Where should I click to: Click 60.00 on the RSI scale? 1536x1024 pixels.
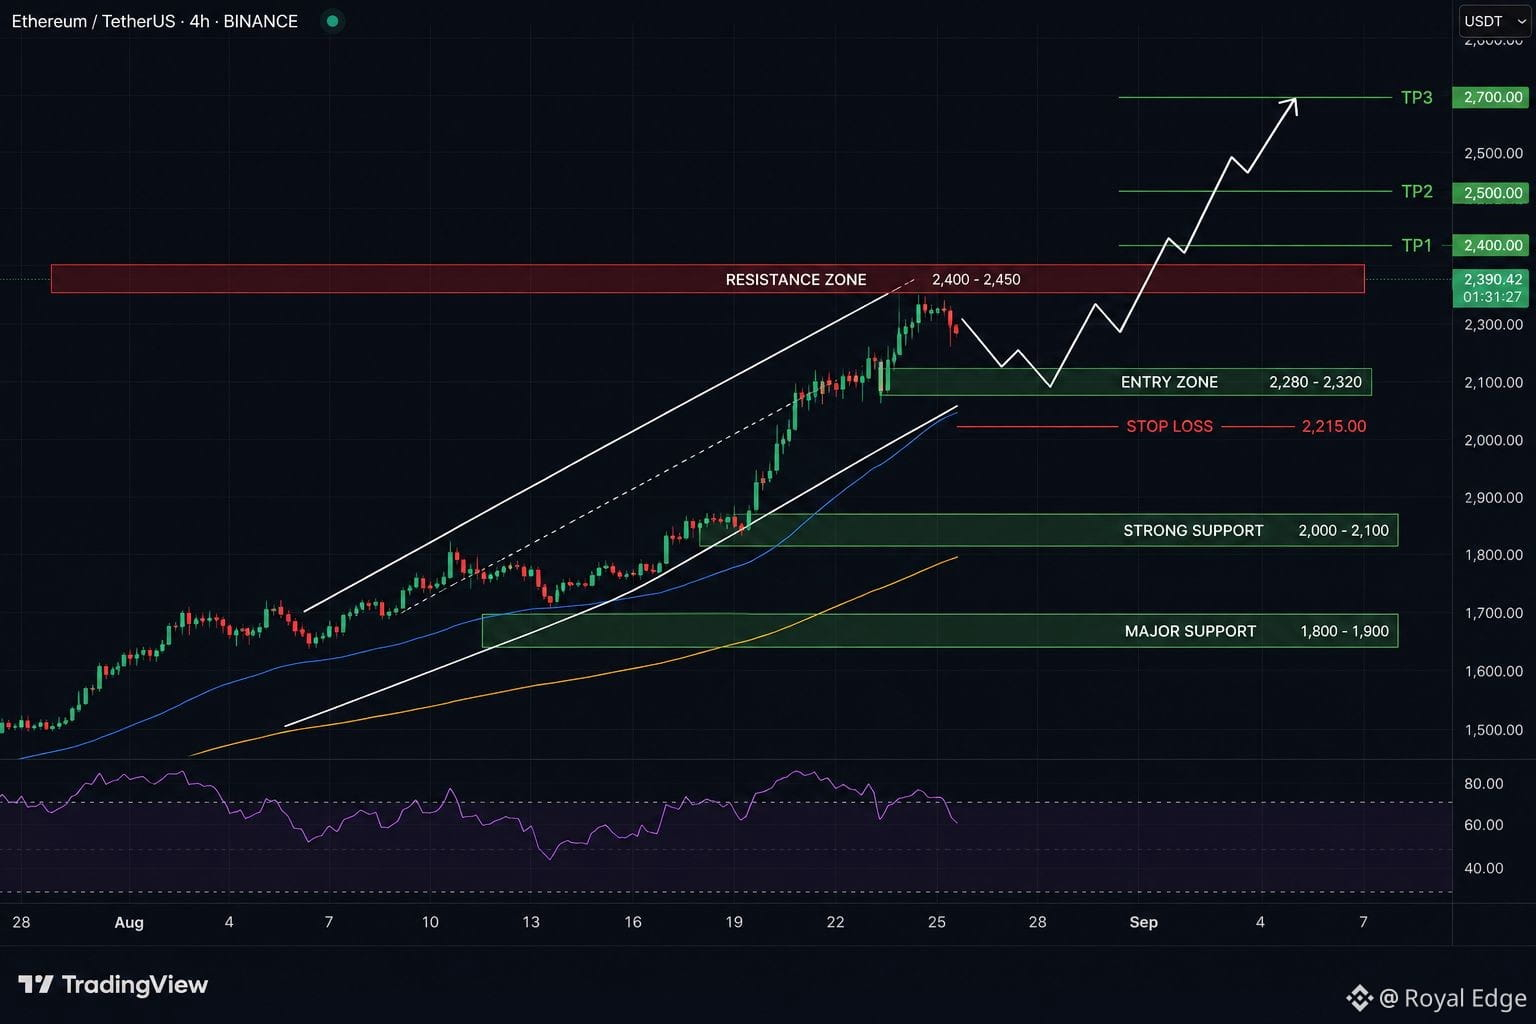pyautogui.click(x=1483, y=825)
